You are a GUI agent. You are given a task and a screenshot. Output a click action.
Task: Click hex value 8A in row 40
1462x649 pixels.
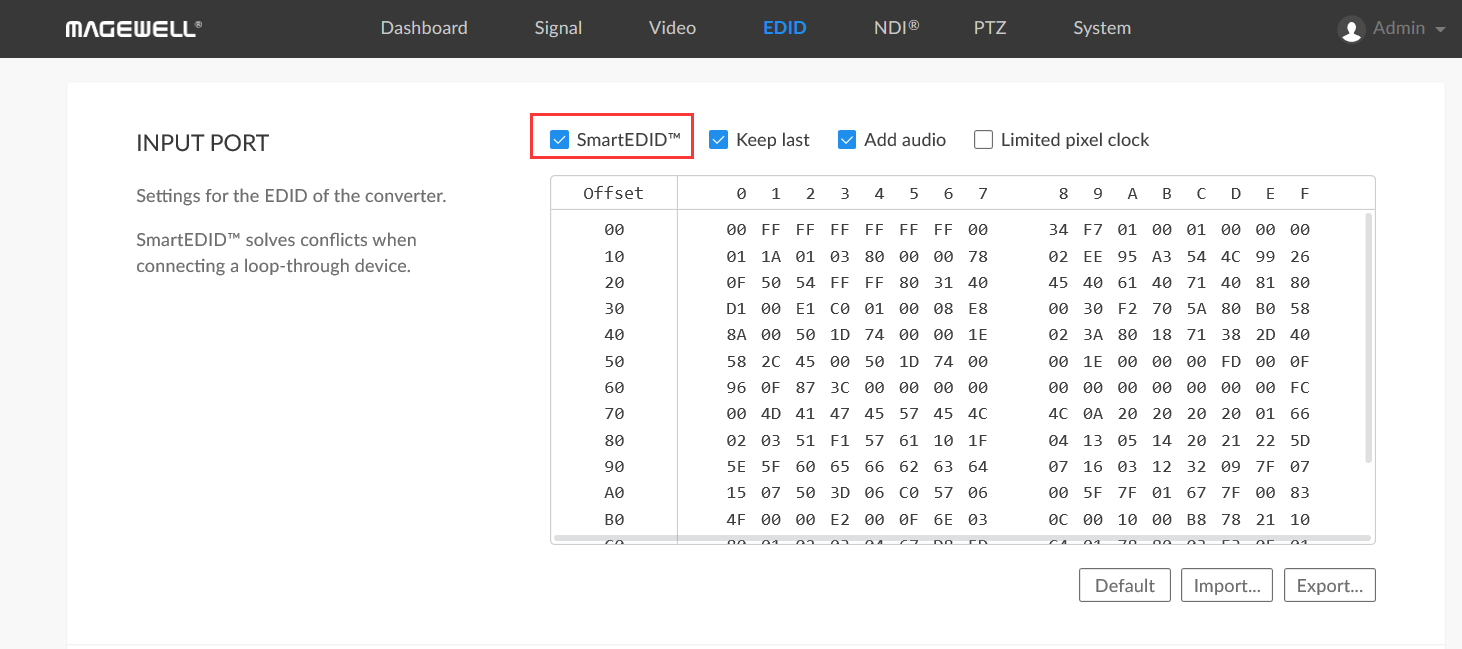(x=737, y=334)
